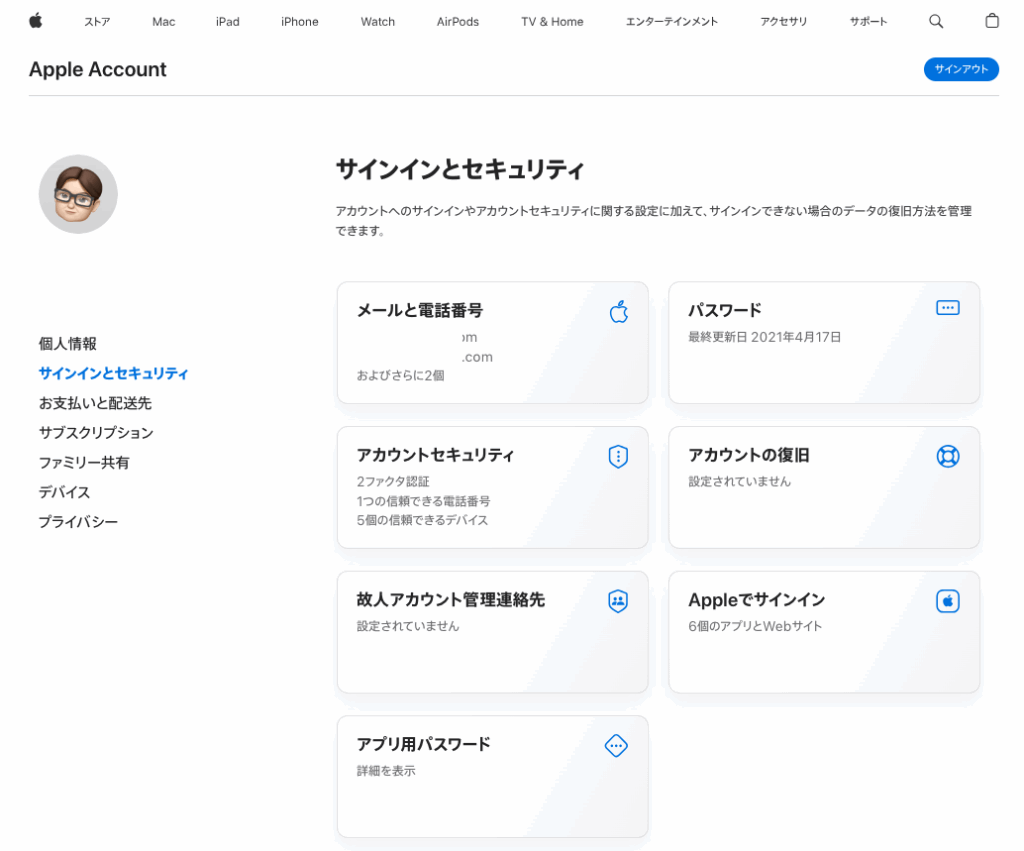Click the people shield icon on 故人アカウント管理連絡先 card

[618, 601]
